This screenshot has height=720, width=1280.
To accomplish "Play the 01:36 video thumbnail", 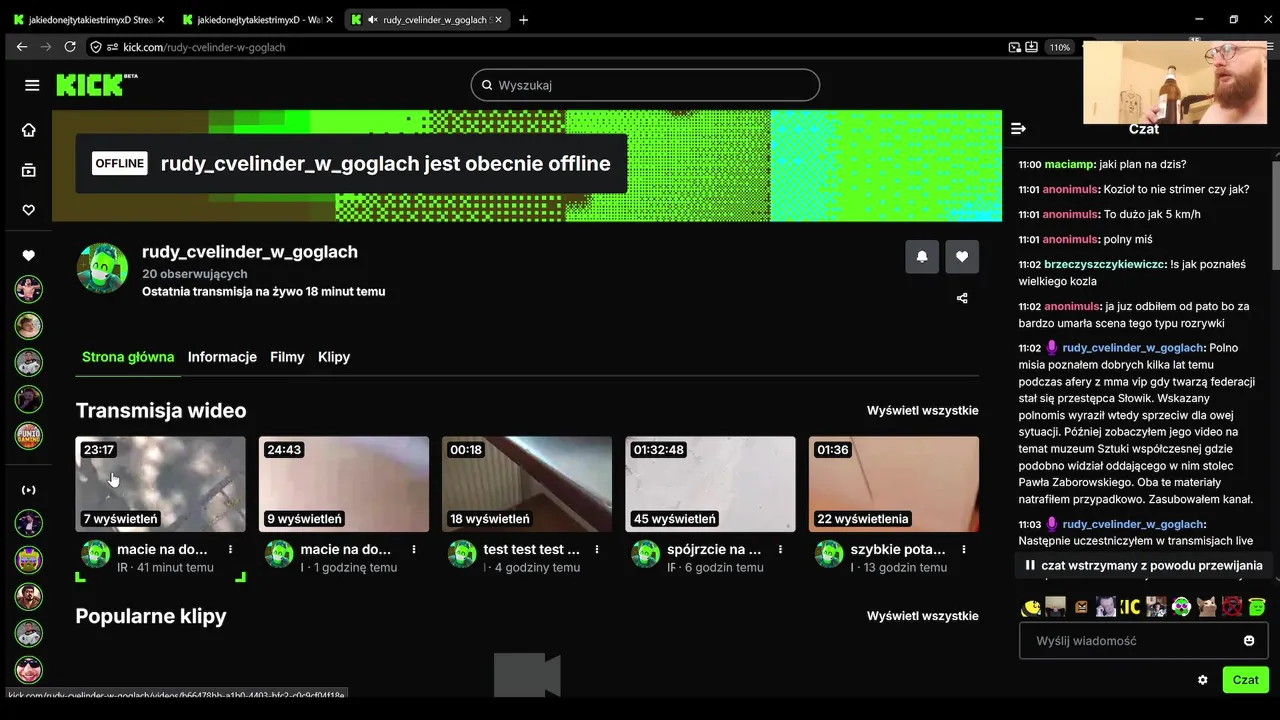I will [894, 484].
